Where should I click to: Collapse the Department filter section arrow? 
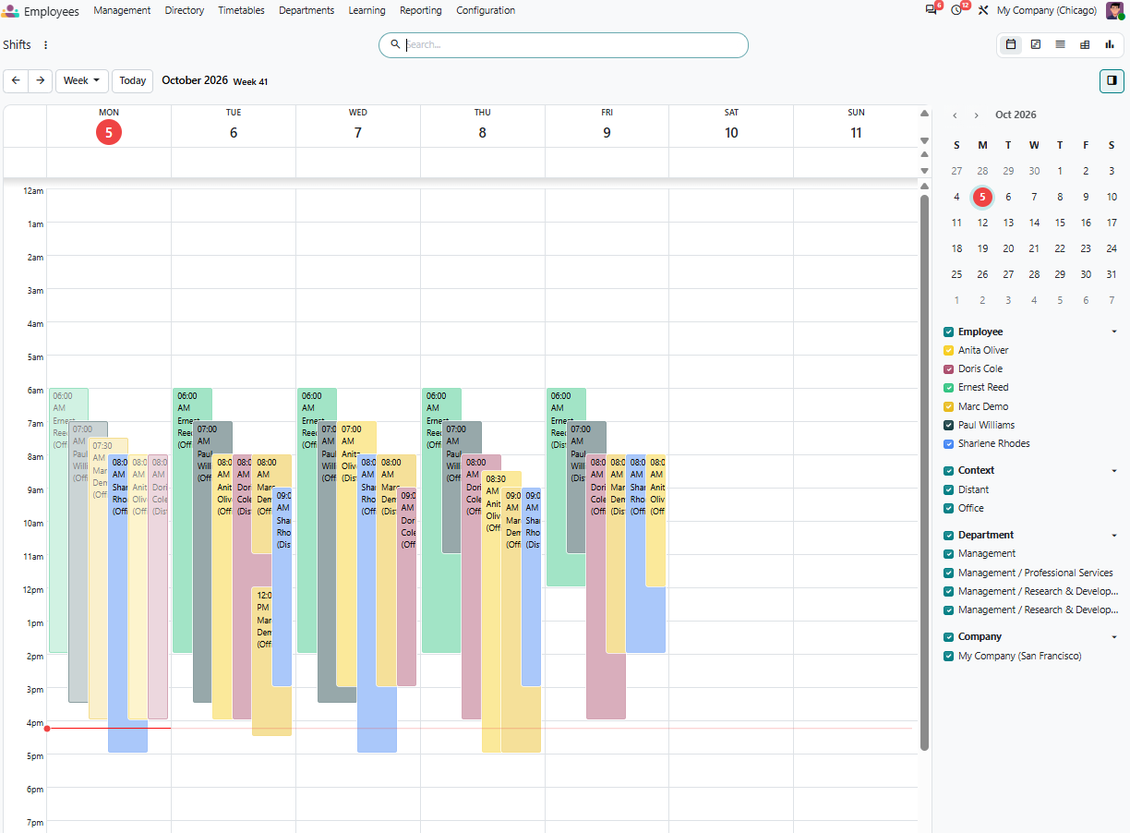[x=1114, y=535]
